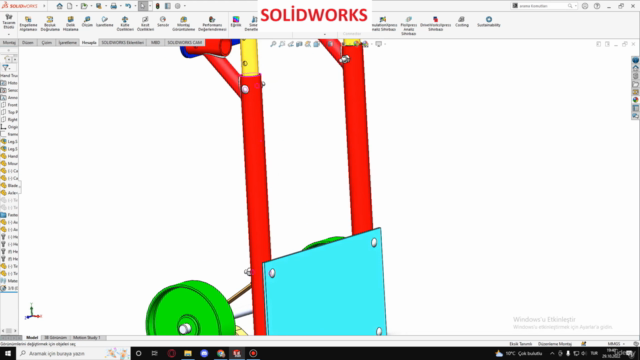Open 3B Görünüm tab
The image size is (640, 360).
click(x=55, y=338)
